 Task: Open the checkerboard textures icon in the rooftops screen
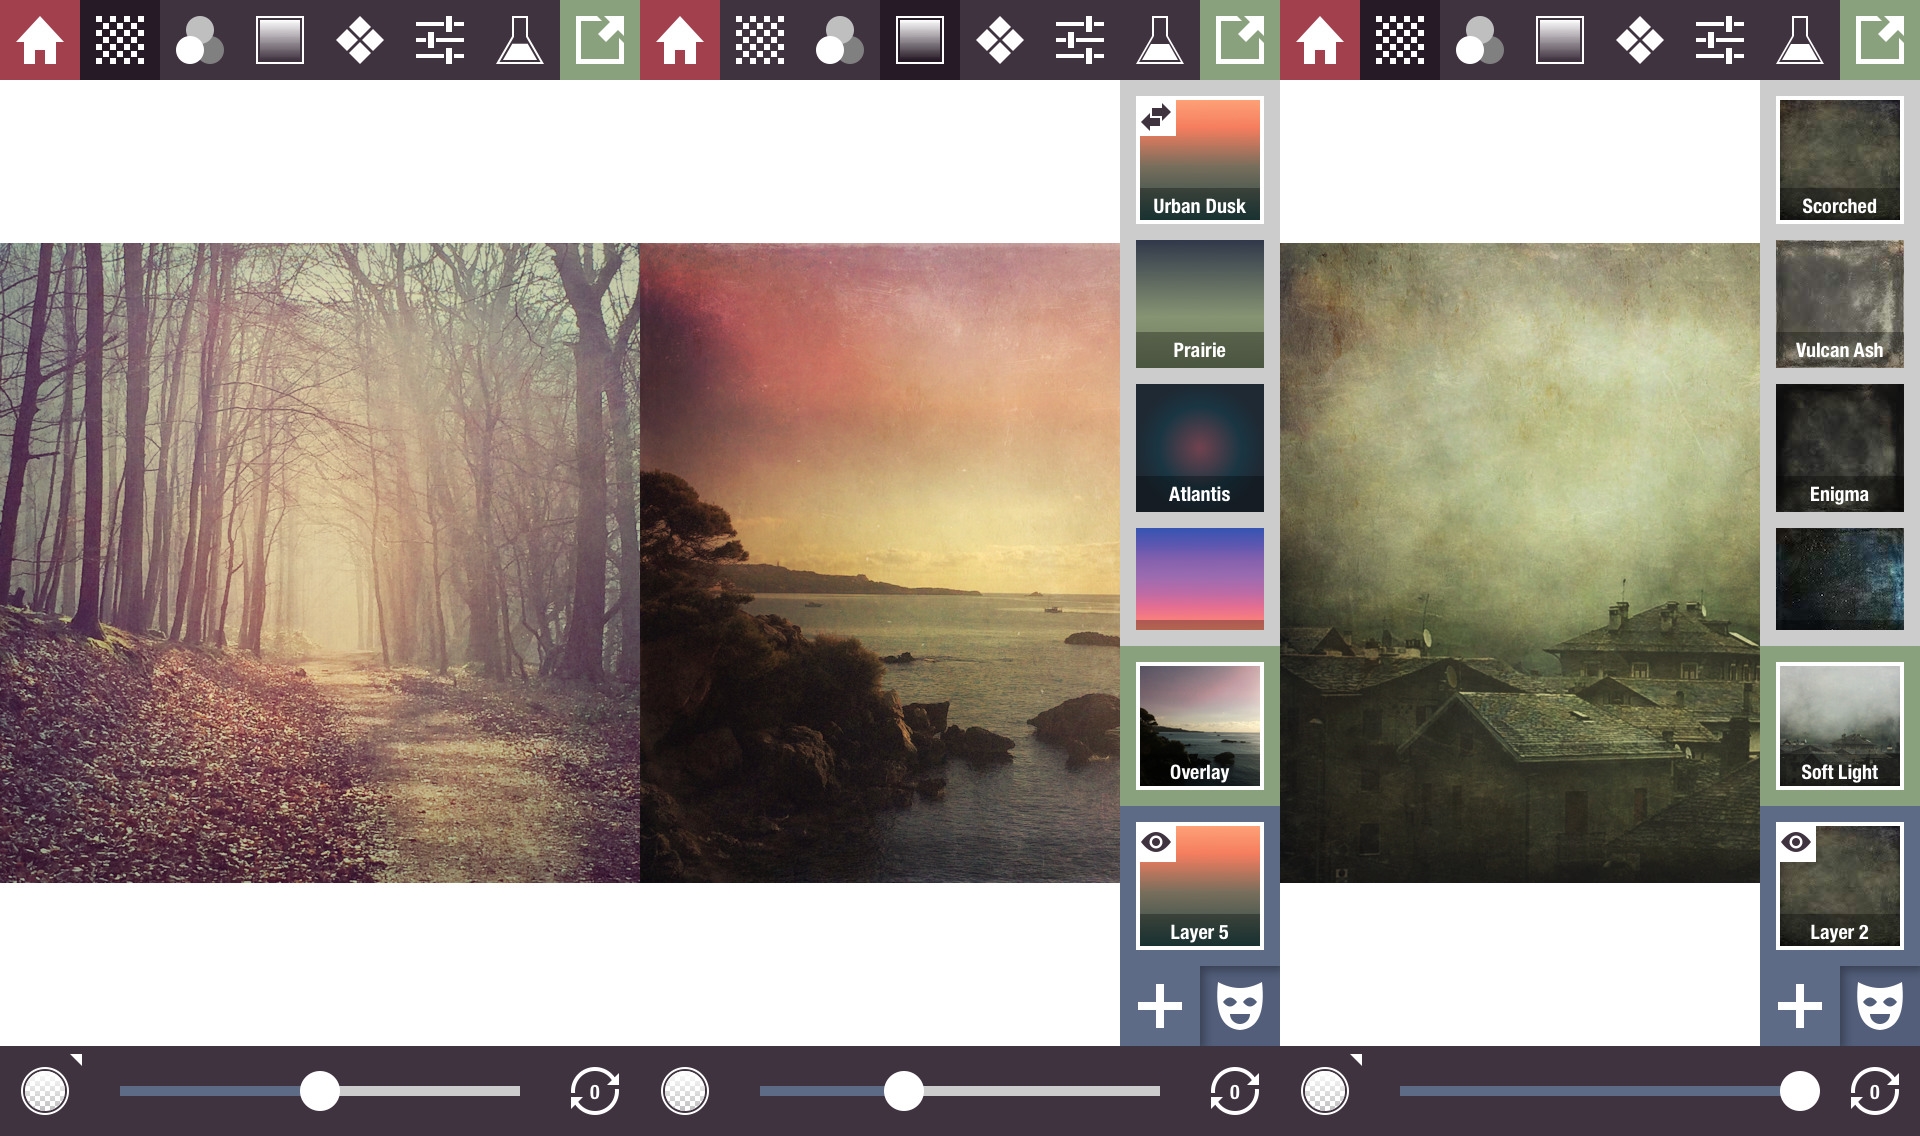(x=1400, y=40)
